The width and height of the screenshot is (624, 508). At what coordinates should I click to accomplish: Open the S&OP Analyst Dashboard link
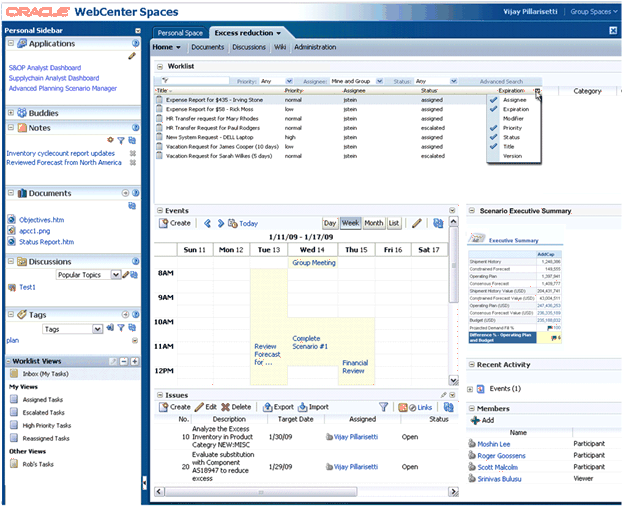(x=46, y=67)
